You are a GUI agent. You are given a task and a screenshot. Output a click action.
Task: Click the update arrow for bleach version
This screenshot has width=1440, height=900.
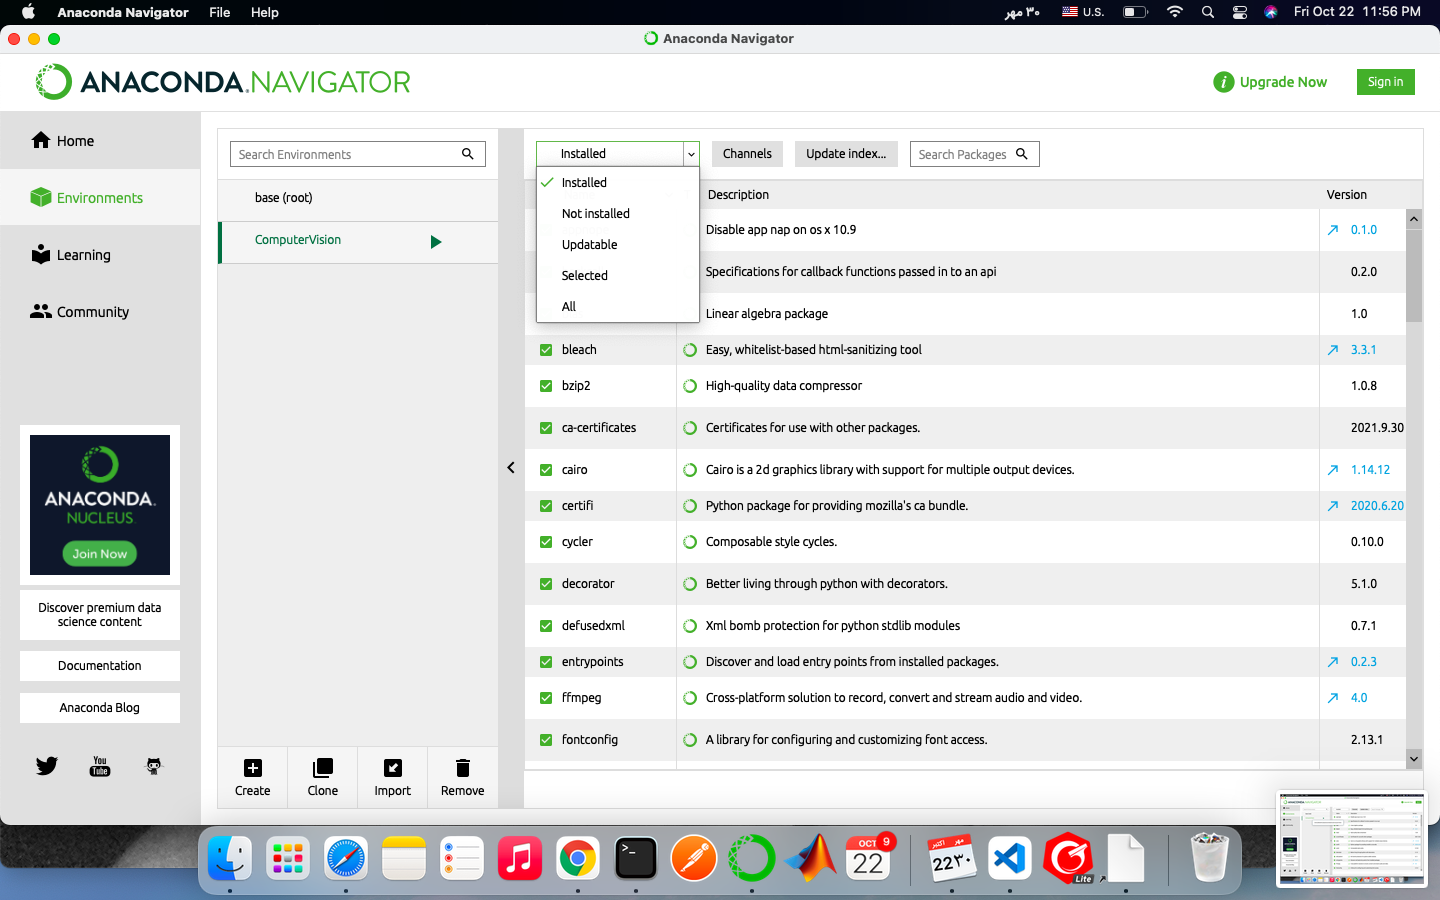coord(1333,350)
